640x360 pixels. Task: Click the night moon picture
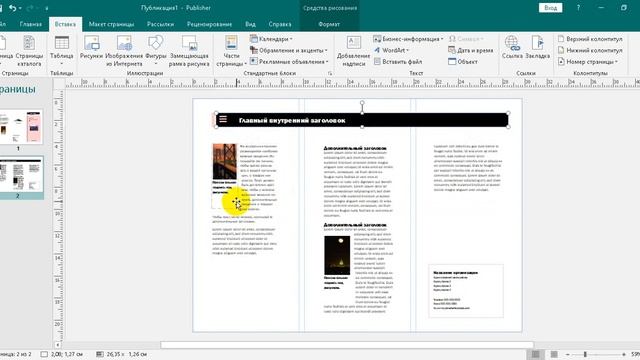click(x=337, y=255)
